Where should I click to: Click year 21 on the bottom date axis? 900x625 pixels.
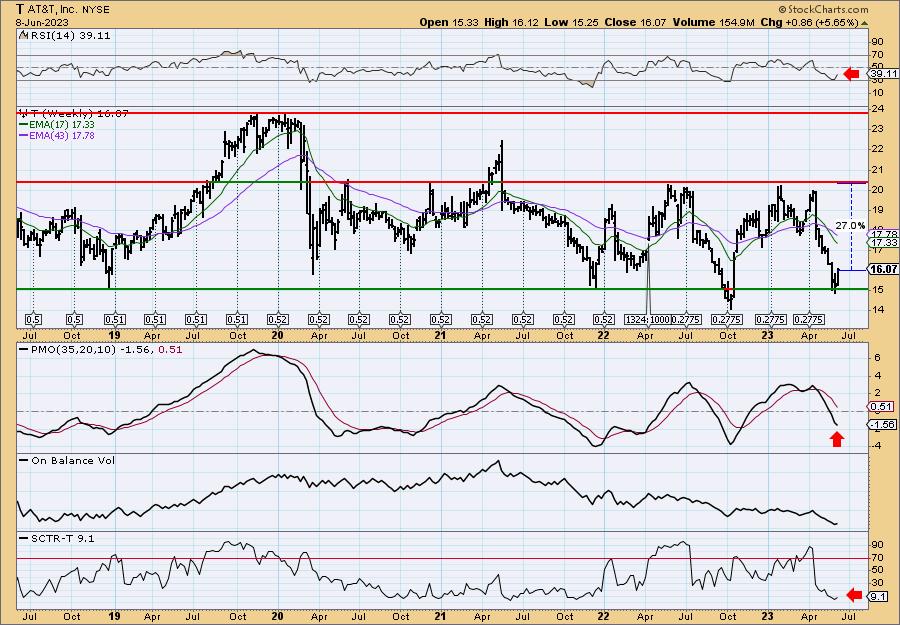coord(440,617)
